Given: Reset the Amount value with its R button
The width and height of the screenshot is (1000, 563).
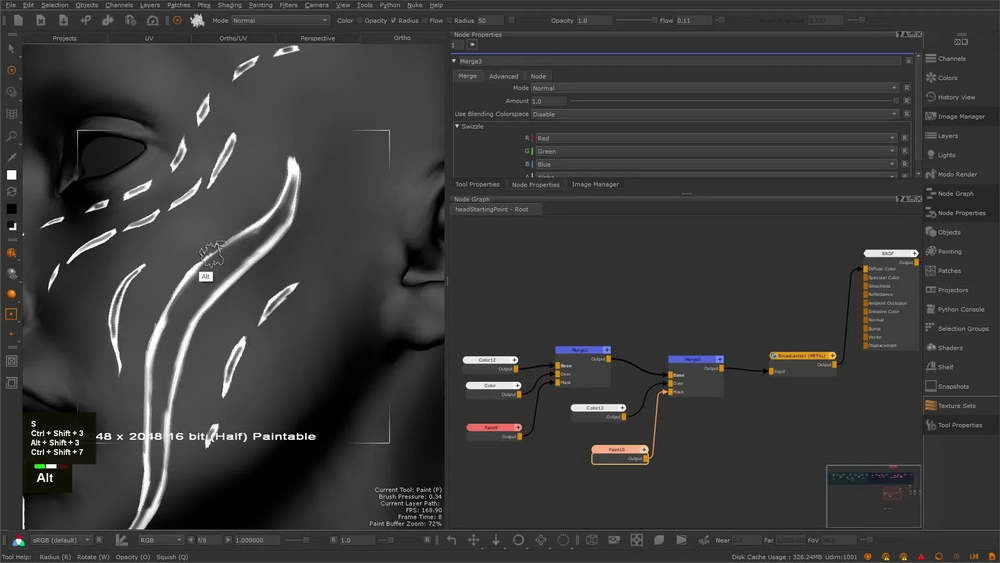Looking at the screenshot, I should (907, 101).
